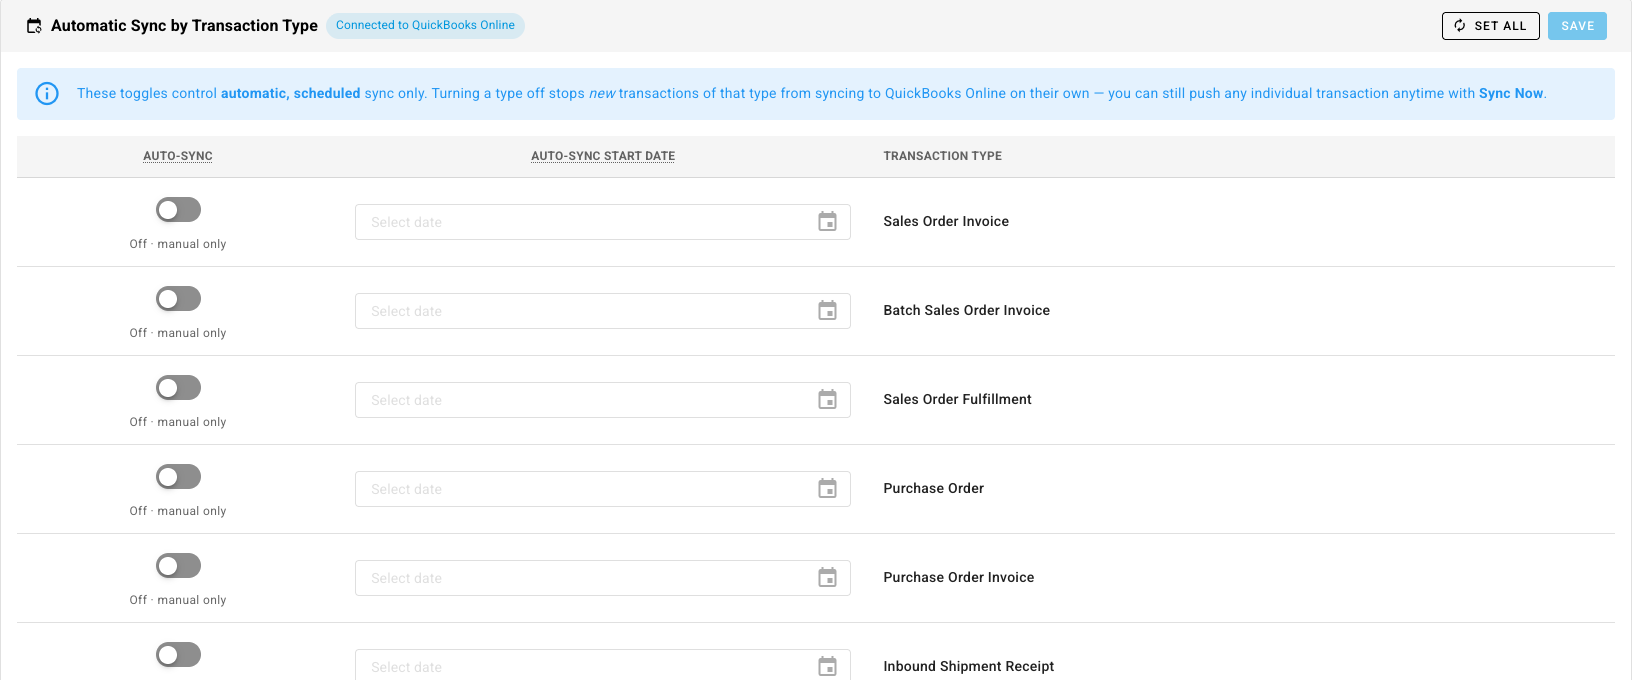Click the Sales Order Invoice transaction type label
Screen dimensions: 1632x680
point(946,222)
